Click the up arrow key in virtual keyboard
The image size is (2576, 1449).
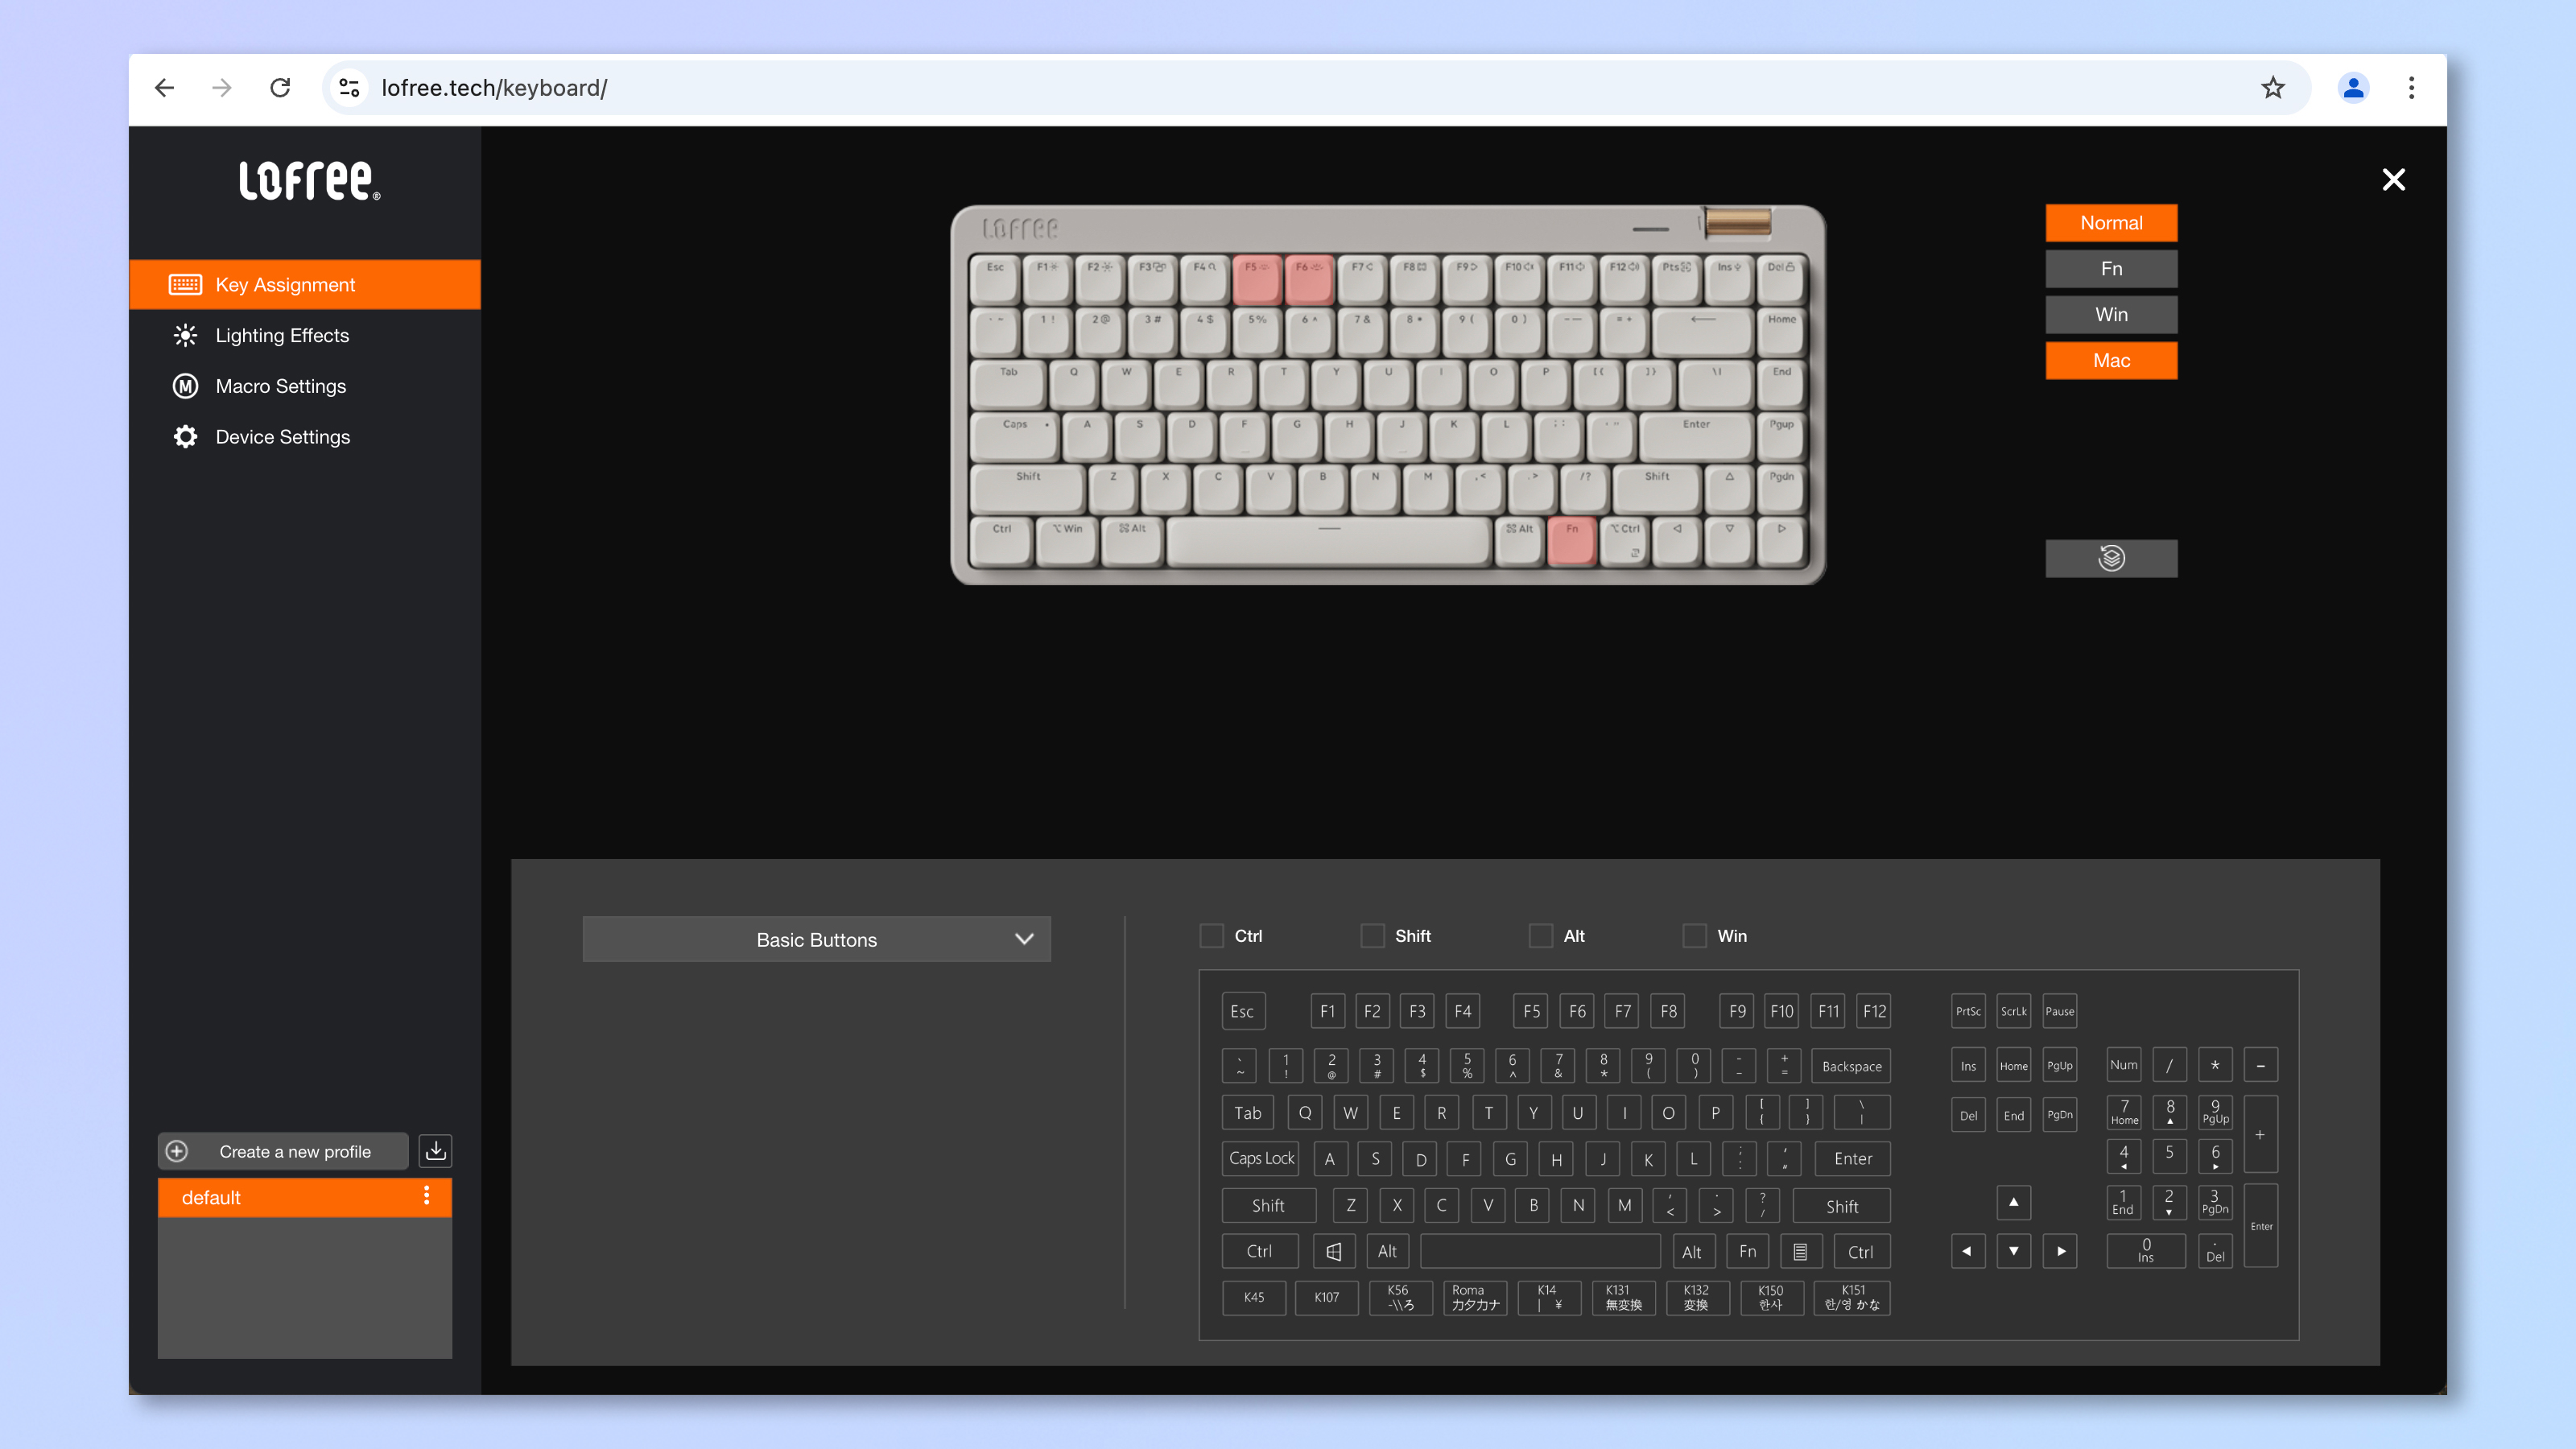point(2013,1202)
